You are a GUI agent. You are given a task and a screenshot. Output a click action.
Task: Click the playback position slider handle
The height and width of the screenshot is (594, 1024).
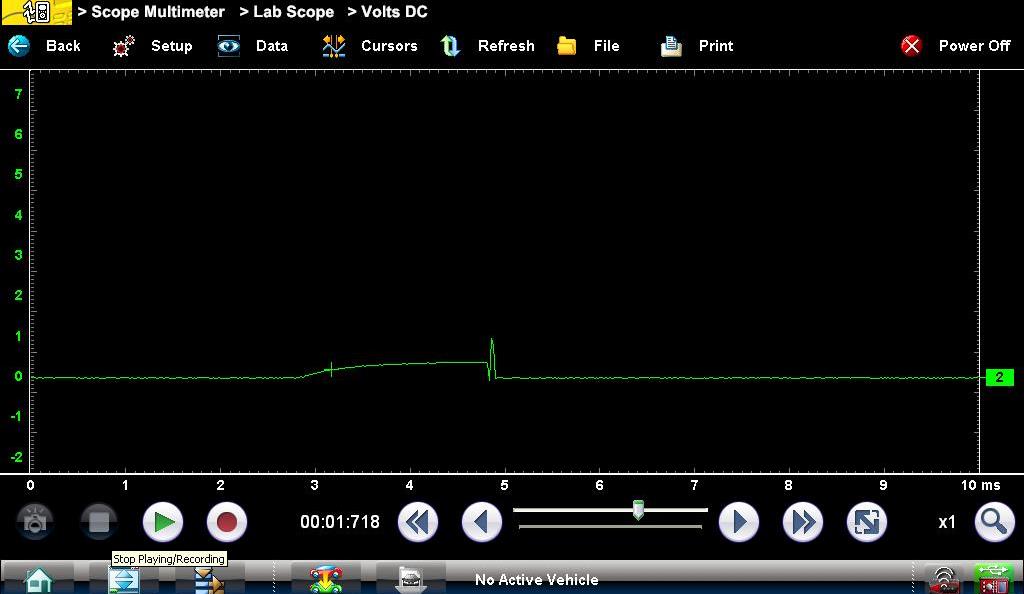pos(638,511)
